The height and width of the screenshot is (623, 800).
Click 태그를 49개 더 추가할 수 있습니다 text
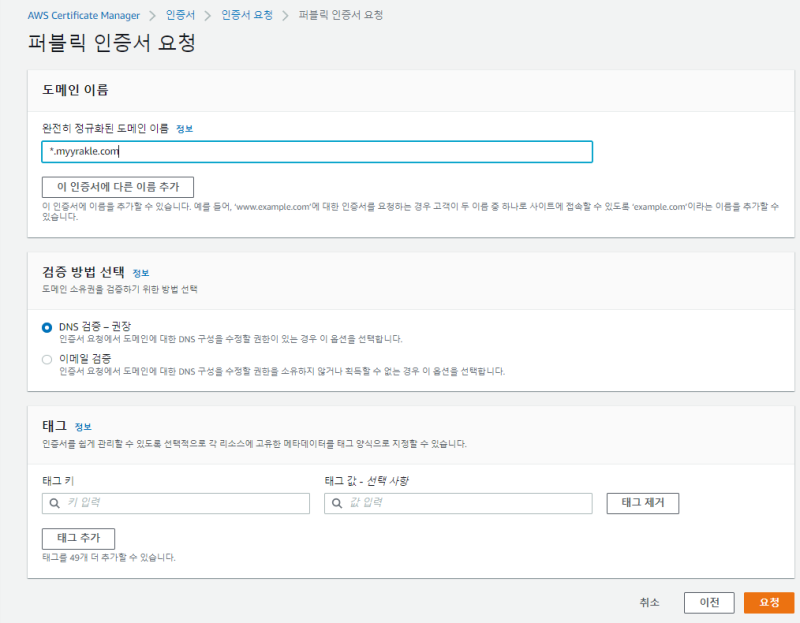click(109, 557)
